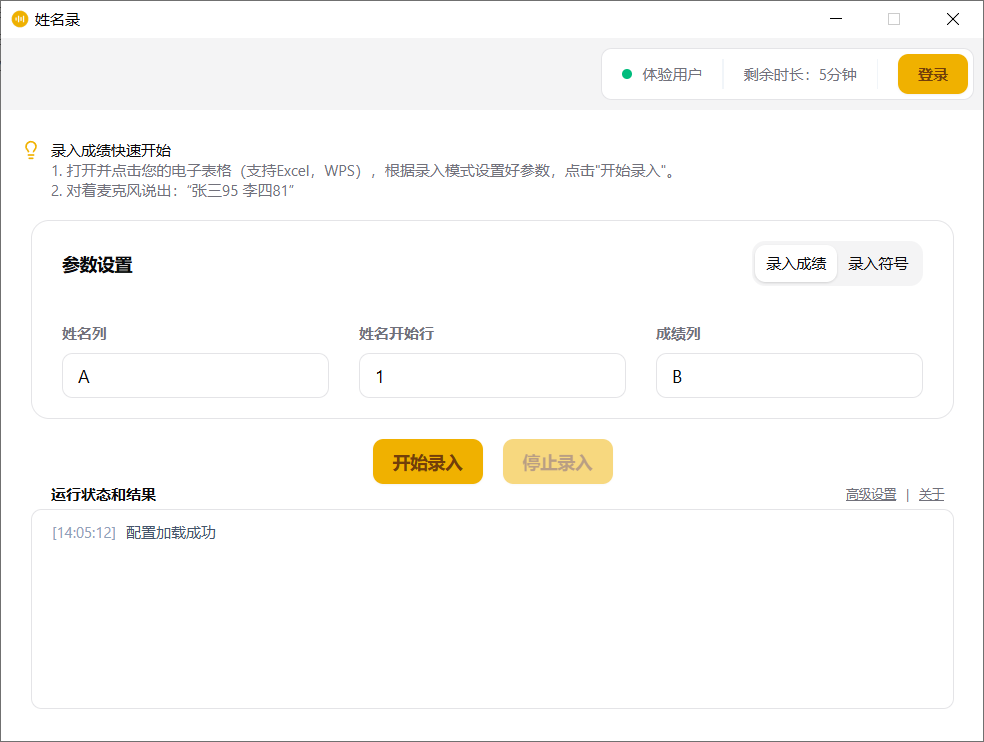Viewport: 984px width, 742px height.
Task: Click the 参数设置 heading
Action: (97, 265)
